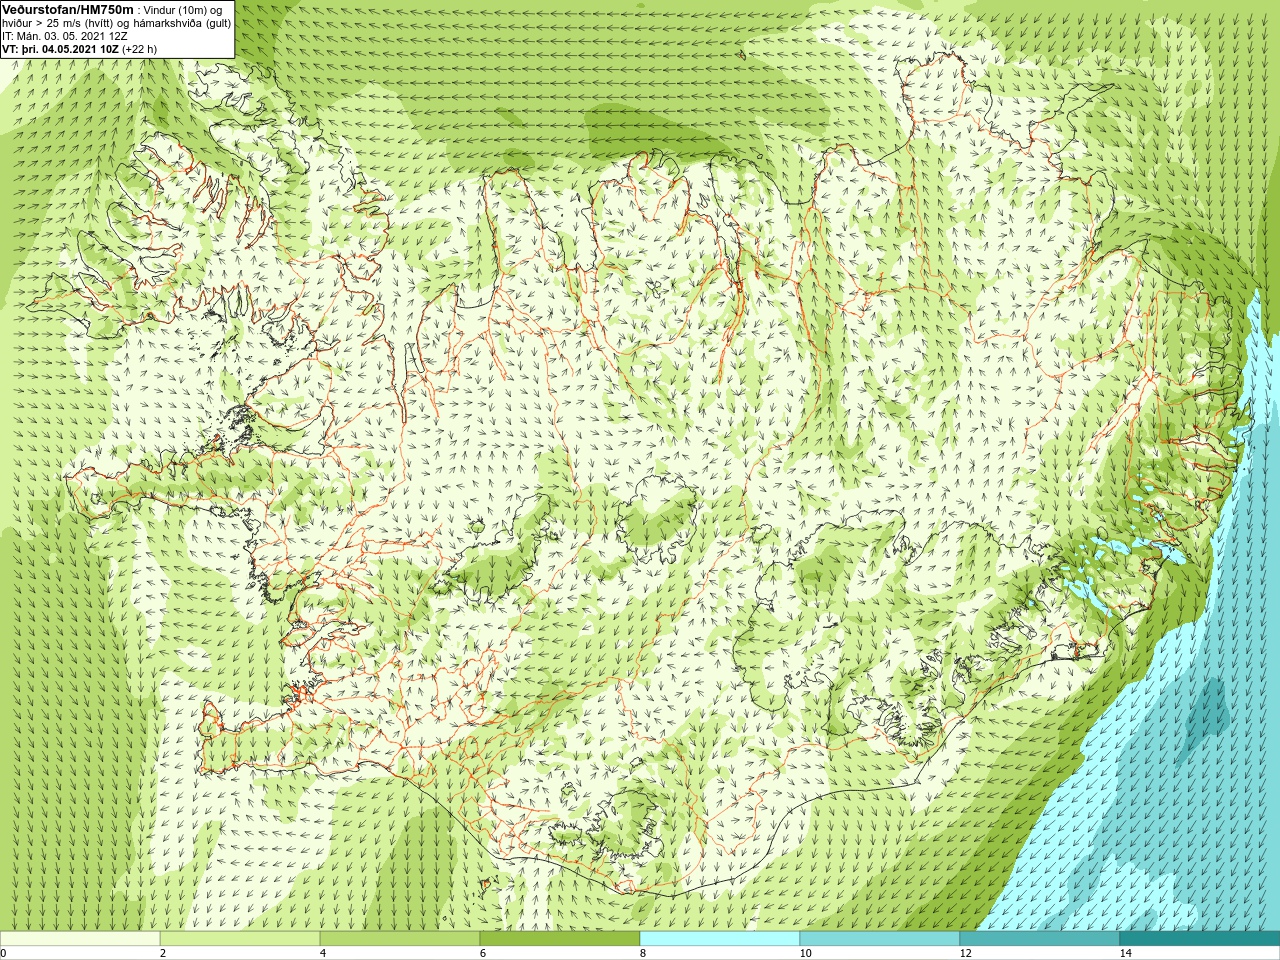Select the darkest teal swatch above 14 m/s
Screen dimensions: 1280x960
point(1200,939)
